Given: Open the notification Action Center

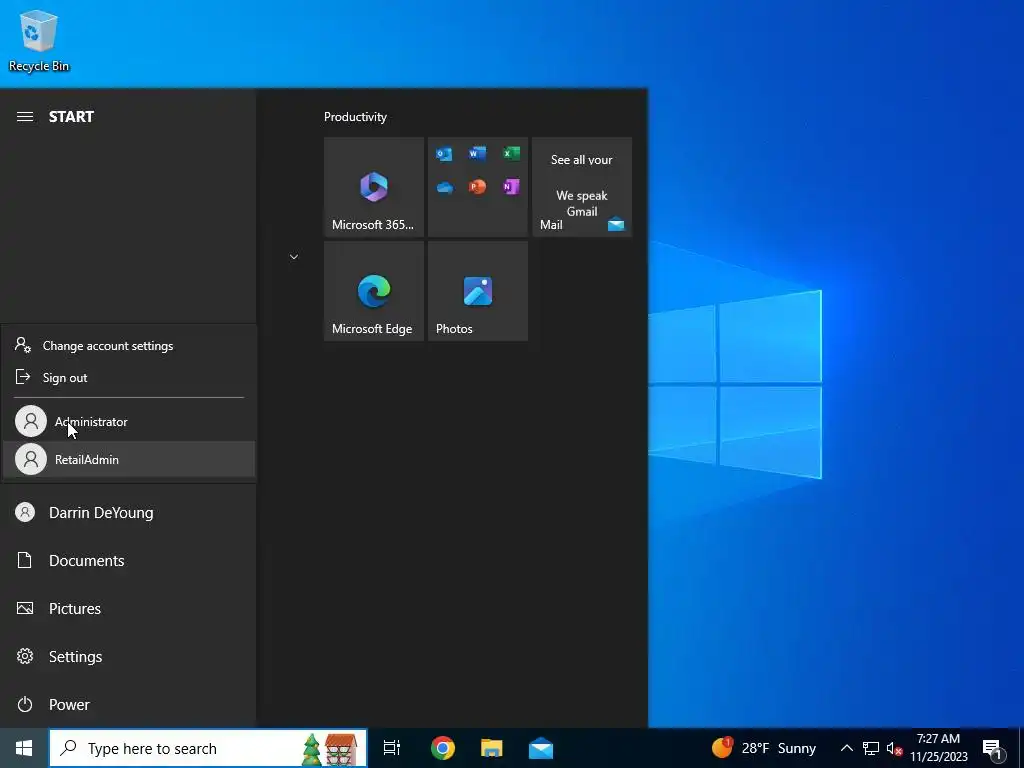Looking at the screenshot, I should click(x=993, y=749).
